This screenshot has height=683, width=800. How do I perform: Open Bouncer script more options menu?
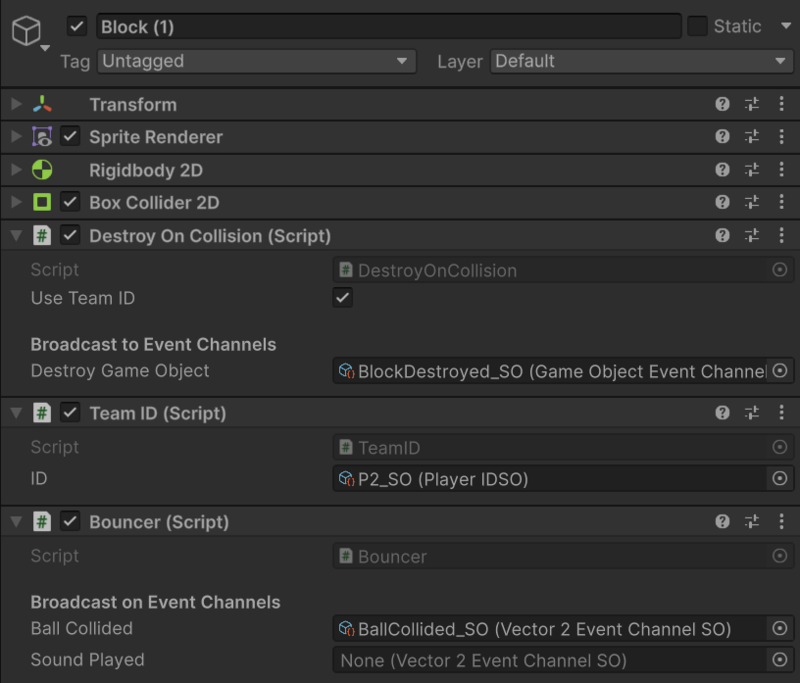[x=781, y=522]
